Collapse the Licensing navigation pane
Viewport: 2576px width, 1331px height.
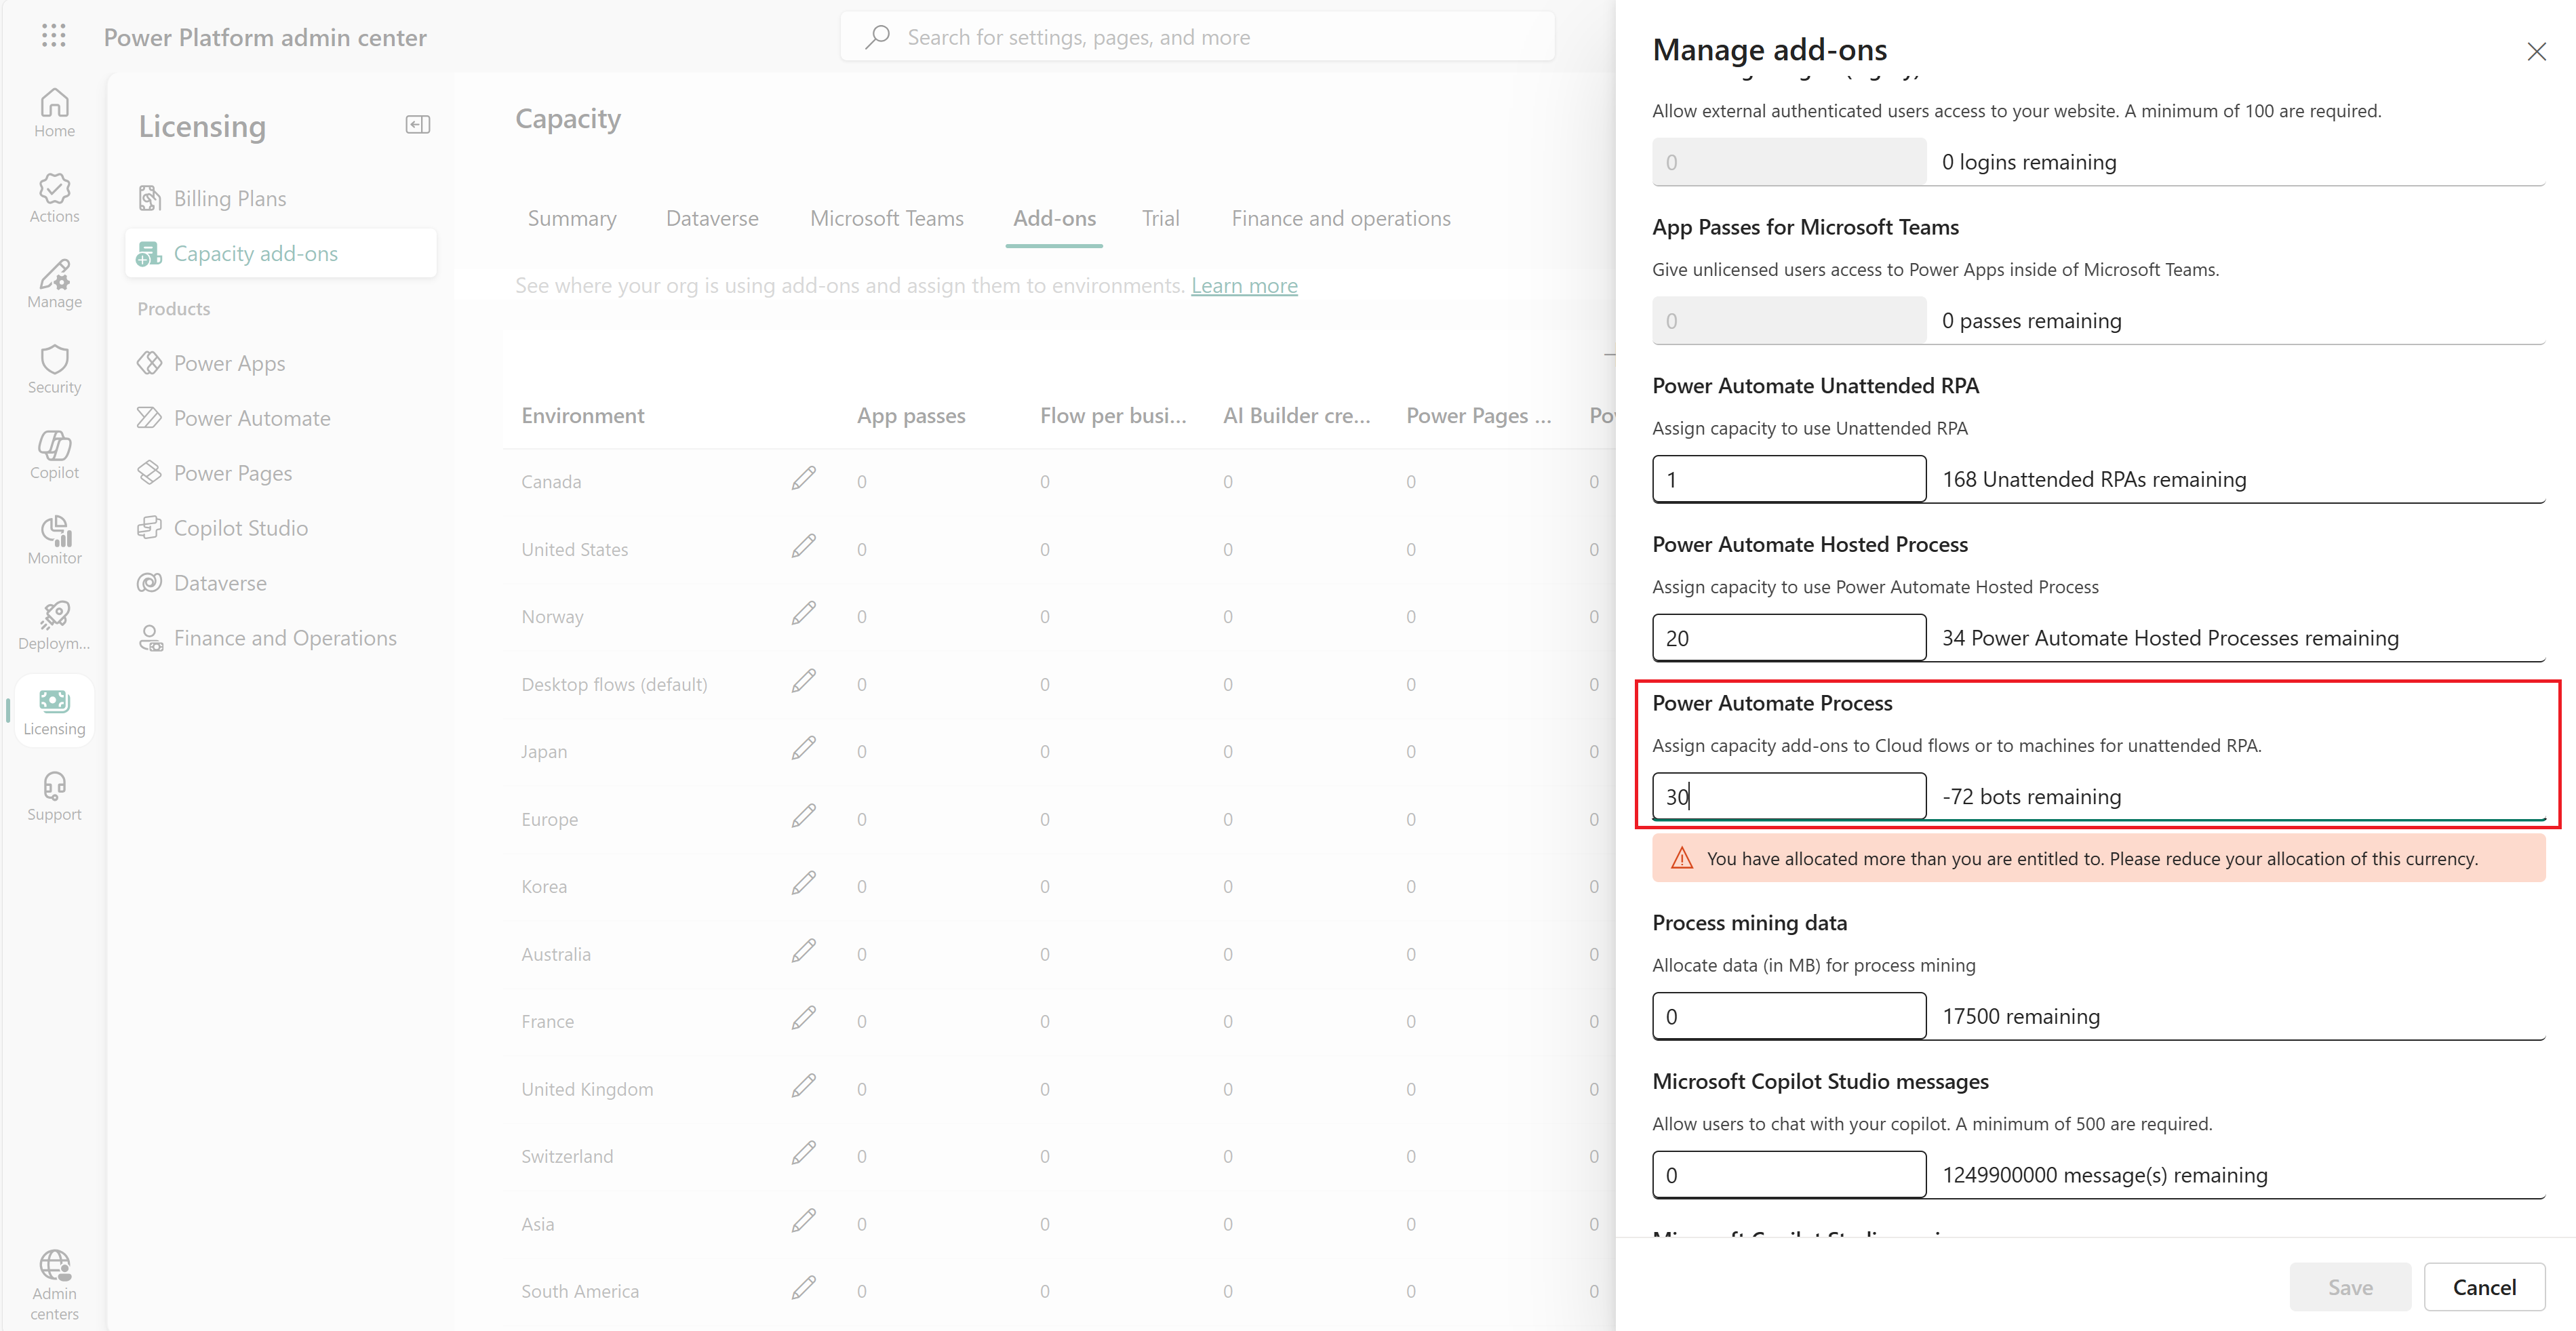(x=417, y=125)
